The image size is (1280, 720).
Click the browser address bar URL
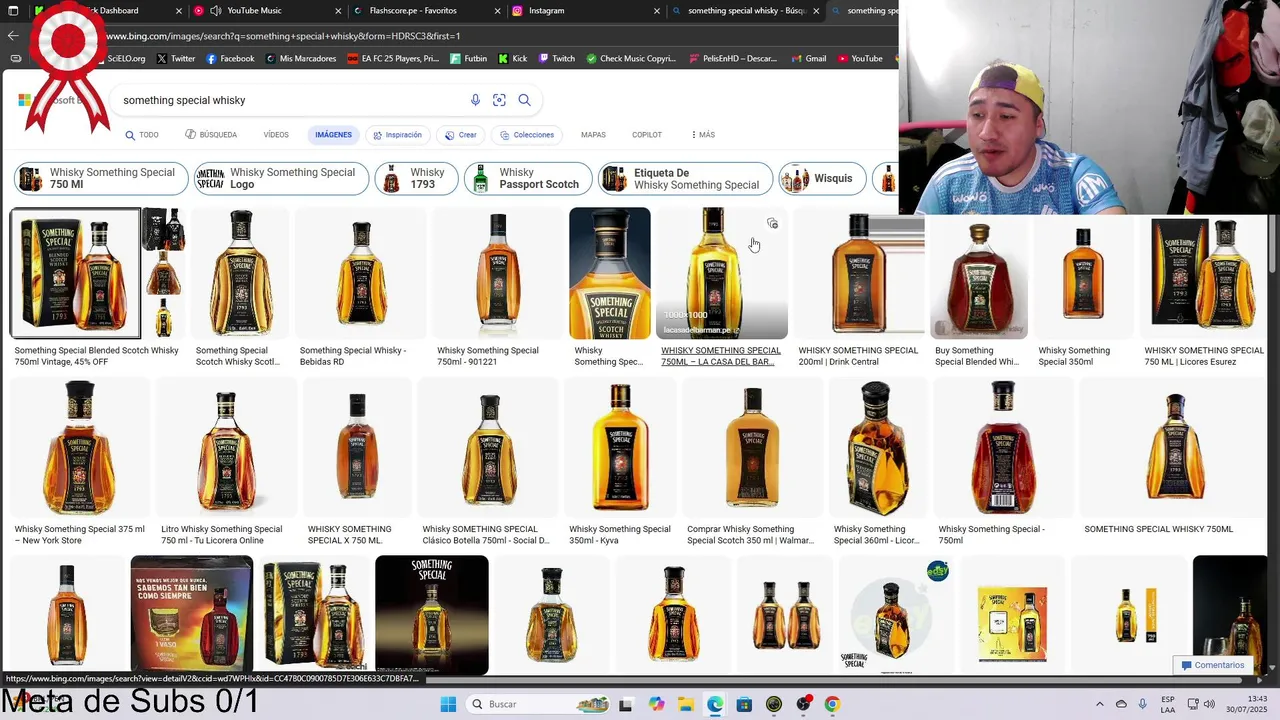[283, 36]
